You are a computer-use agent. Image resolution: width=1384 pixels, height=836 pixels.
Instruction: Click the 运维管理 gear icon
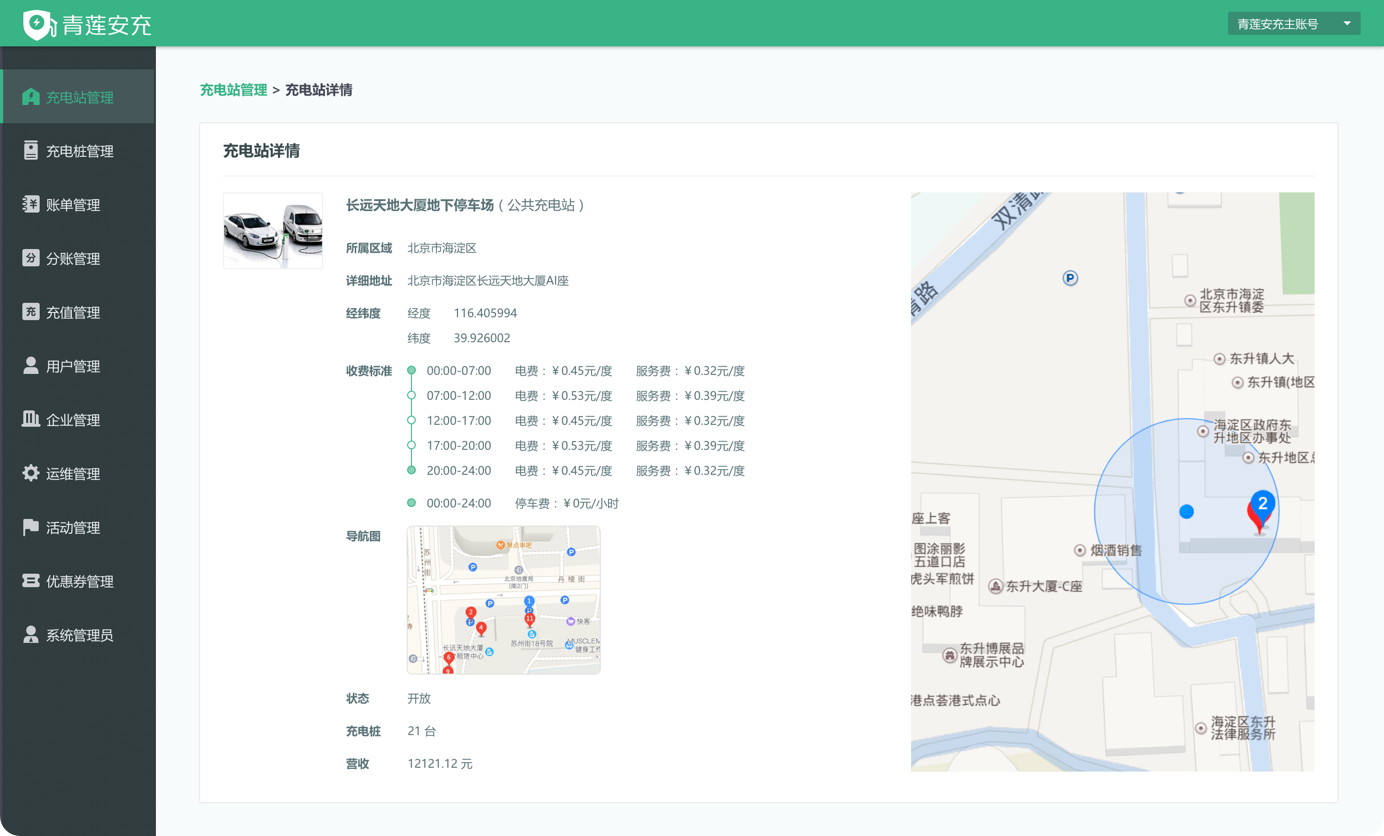coord(31,473)
